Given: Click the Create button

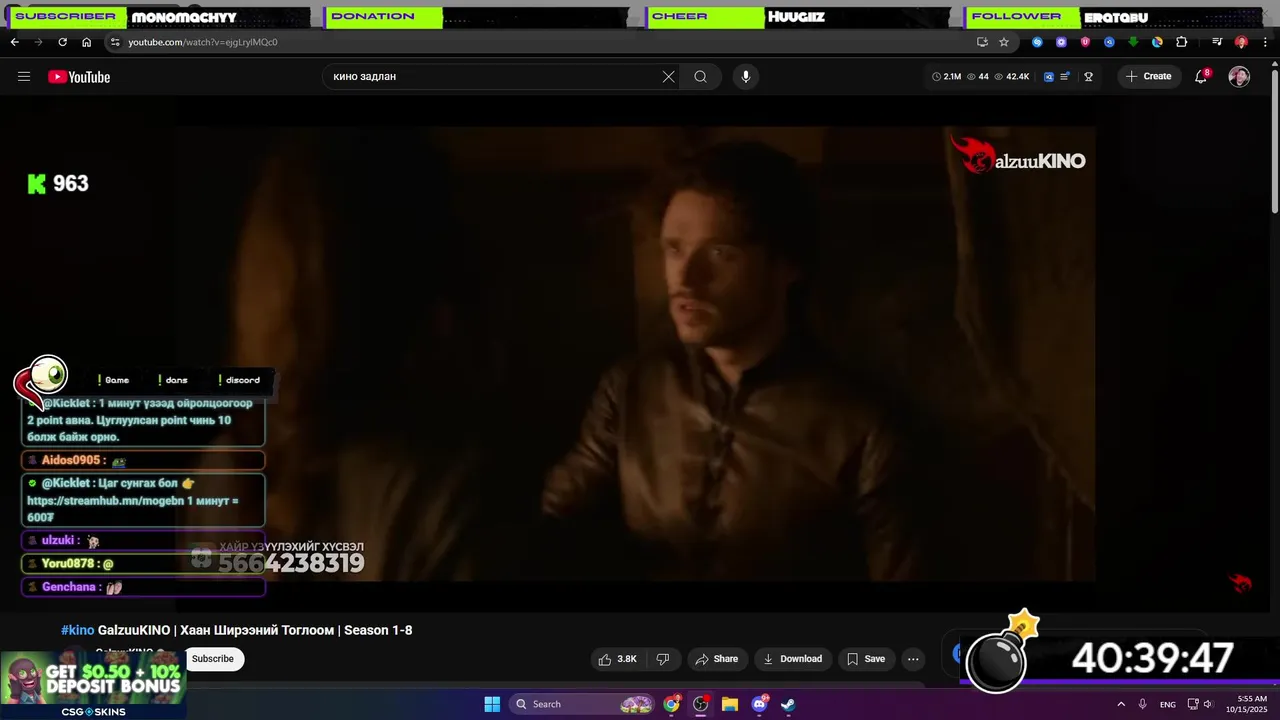Looking at the screenshot, I should [1149, 77].
